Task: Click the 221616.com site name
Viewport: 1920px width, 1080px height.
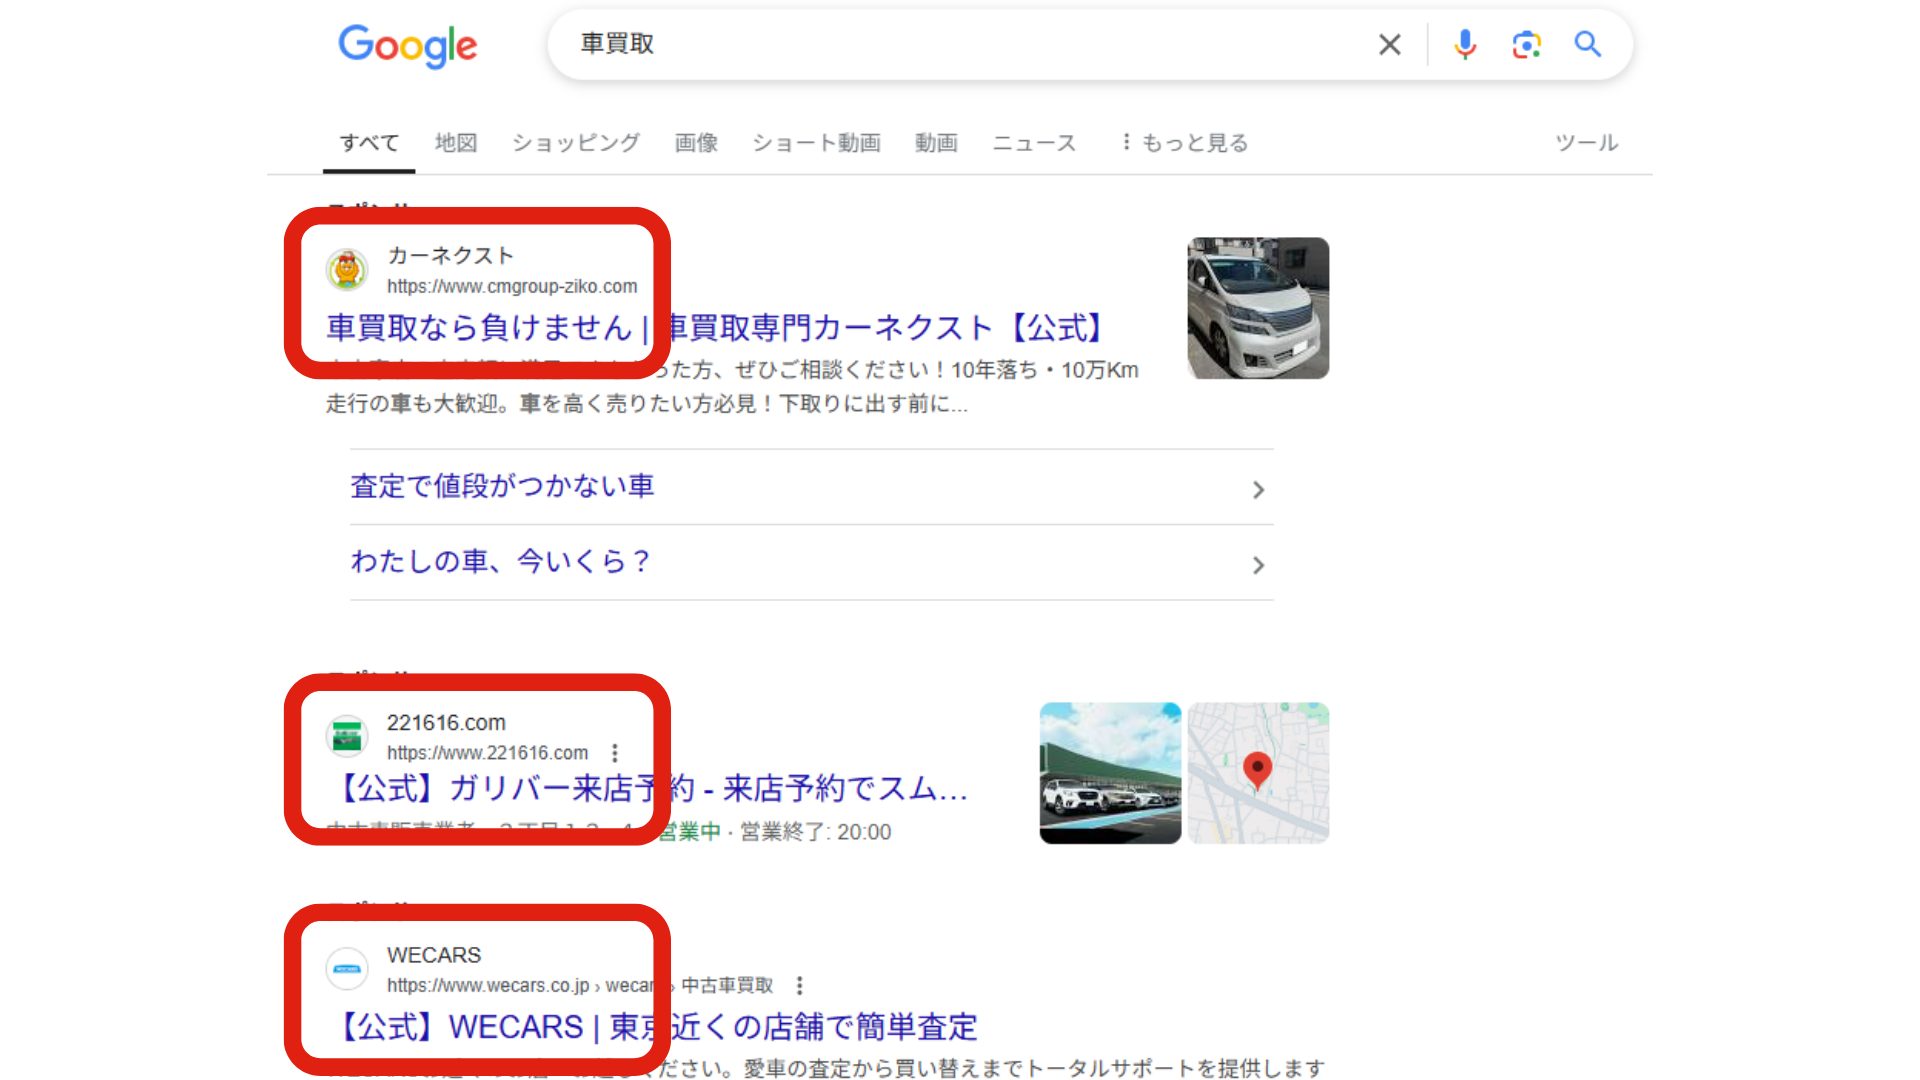Action: coord(446,723)
